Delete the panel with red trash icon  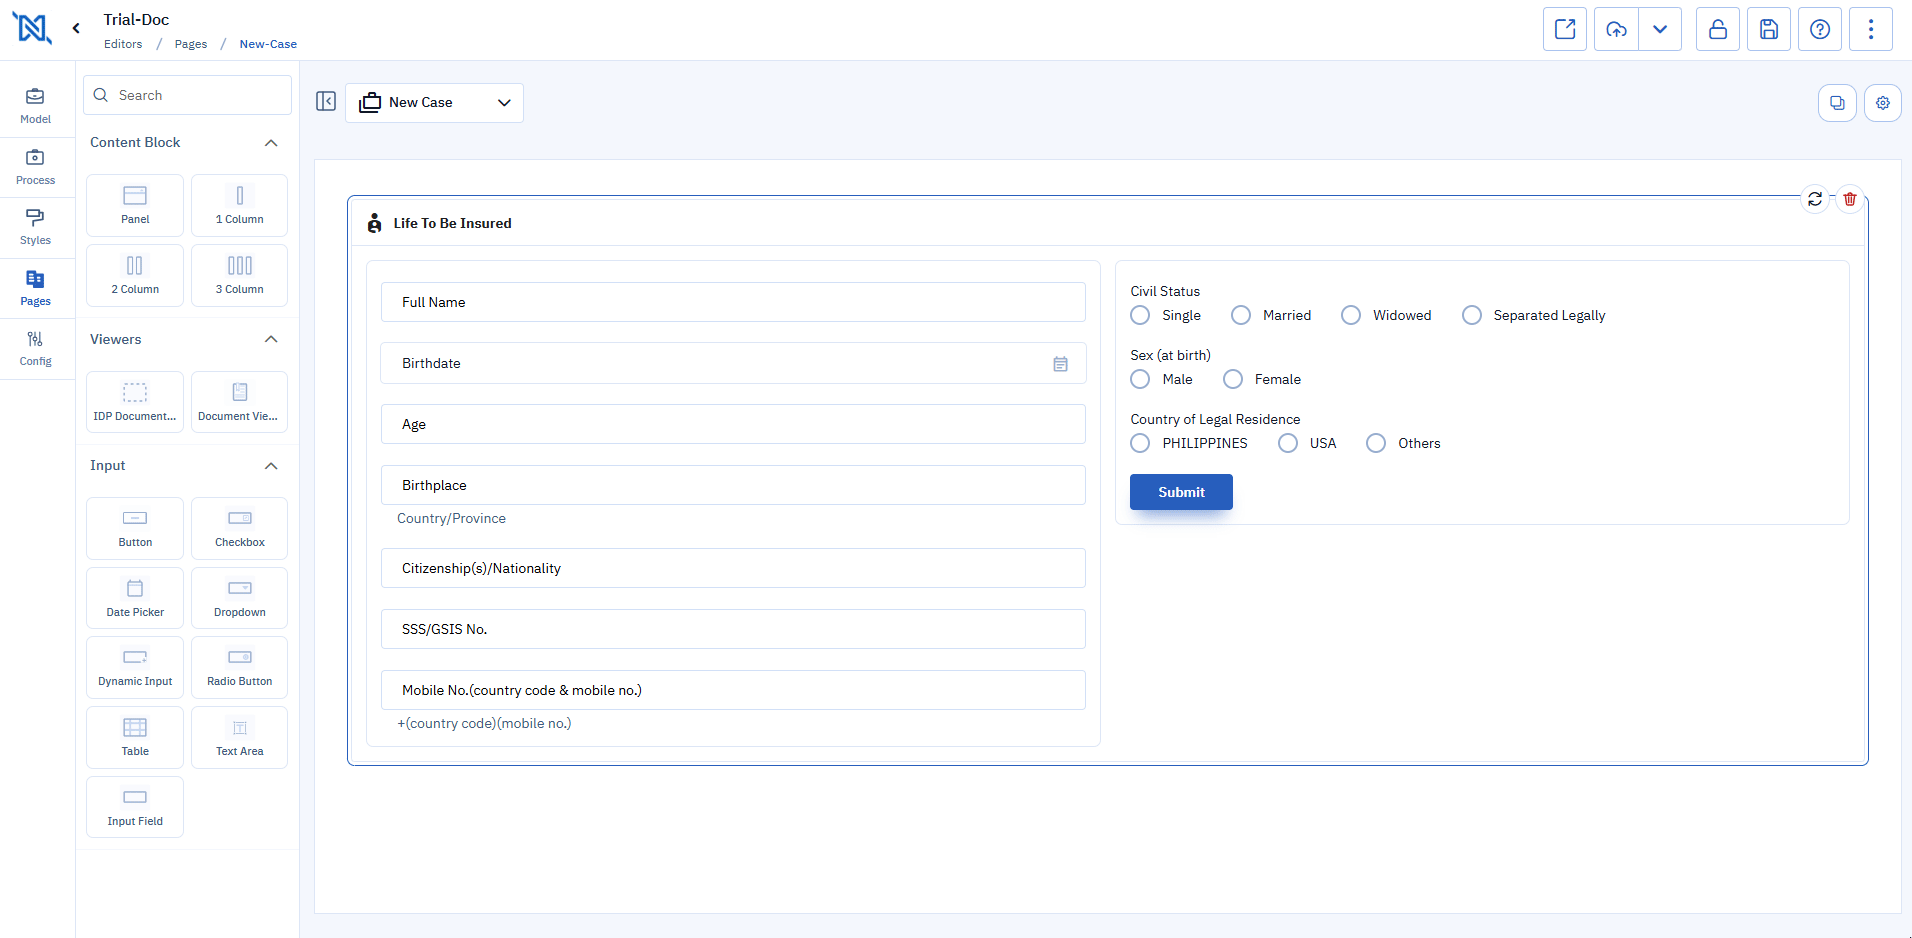click(1849, 199)
